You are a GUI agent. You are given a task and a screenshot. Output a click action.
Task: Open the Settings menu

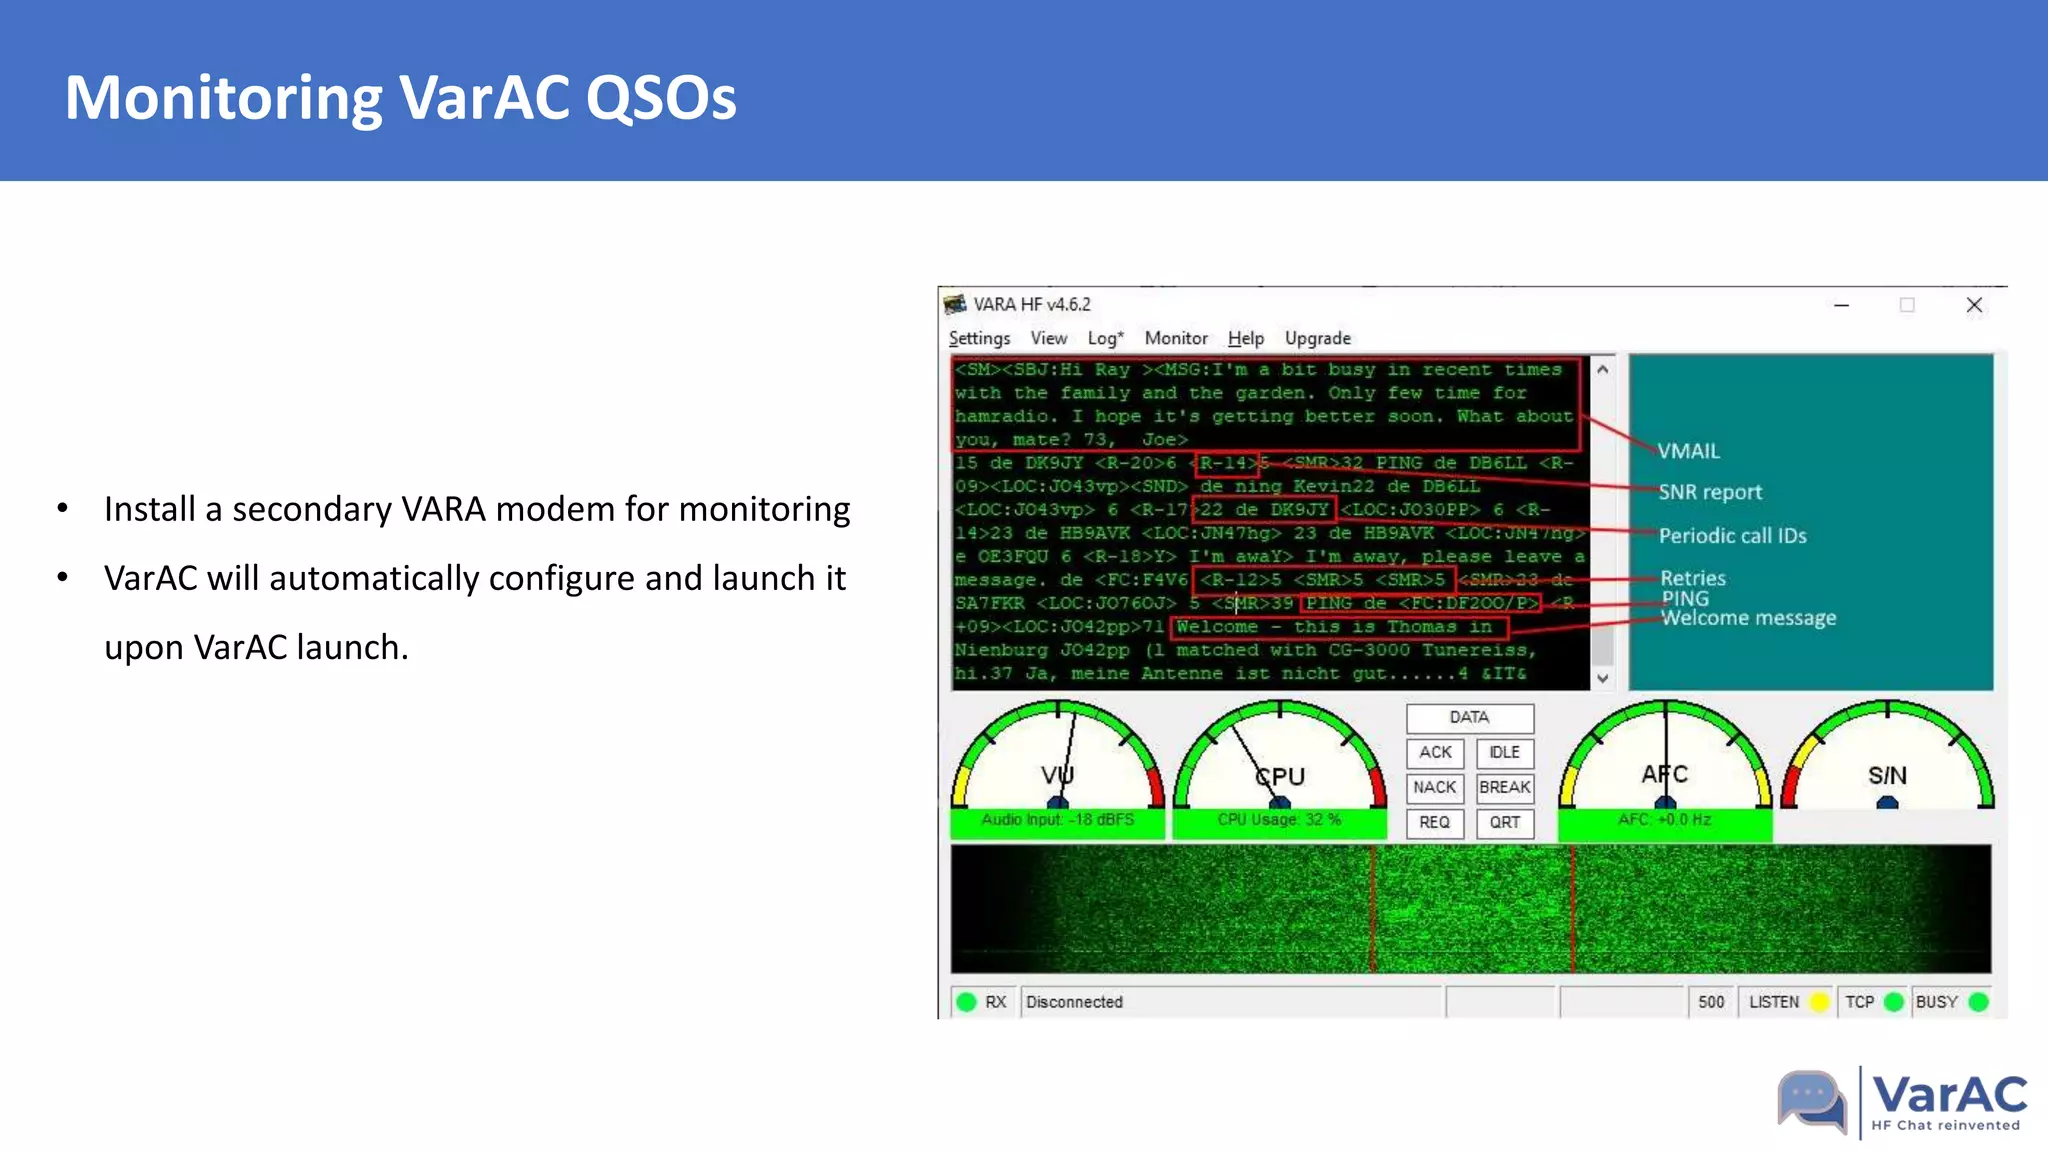(x=979, y=338)
